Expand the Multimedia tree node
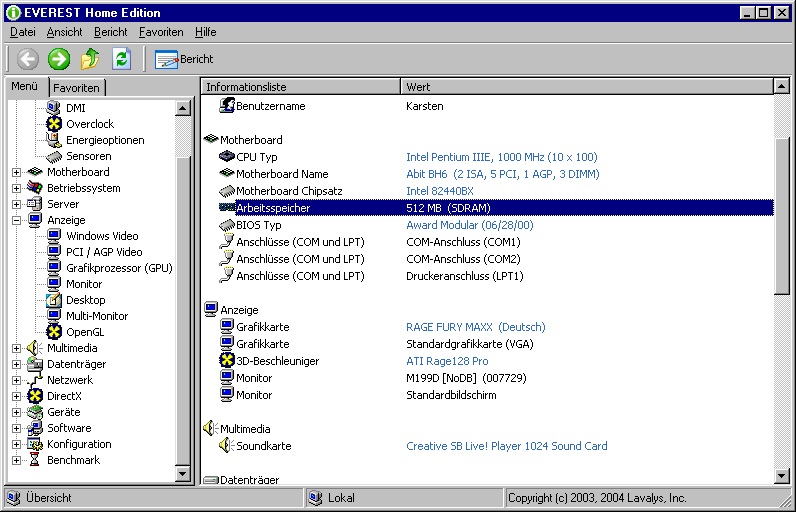 point(16,349)
